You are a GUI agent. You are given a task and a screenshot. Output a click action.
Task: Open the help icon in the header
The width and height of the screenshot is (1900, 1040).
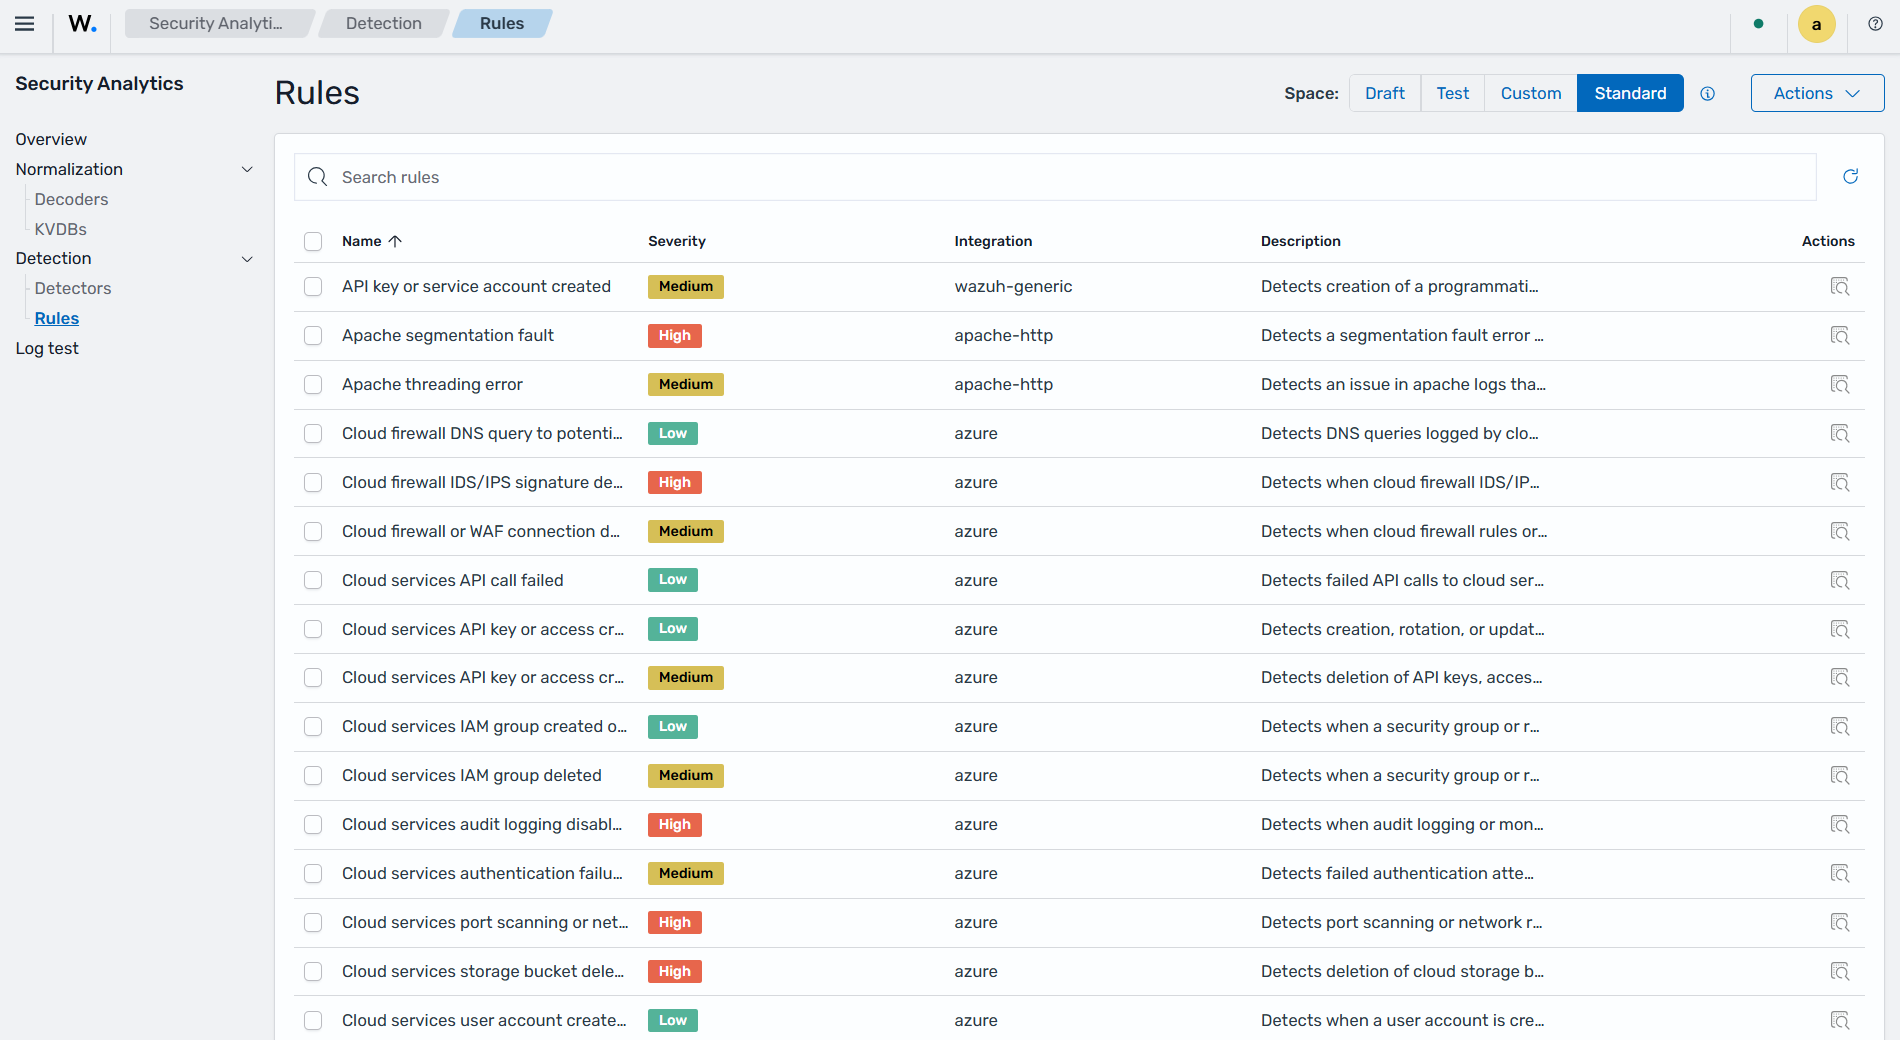pyautogui.click(x=1876, y=24)
